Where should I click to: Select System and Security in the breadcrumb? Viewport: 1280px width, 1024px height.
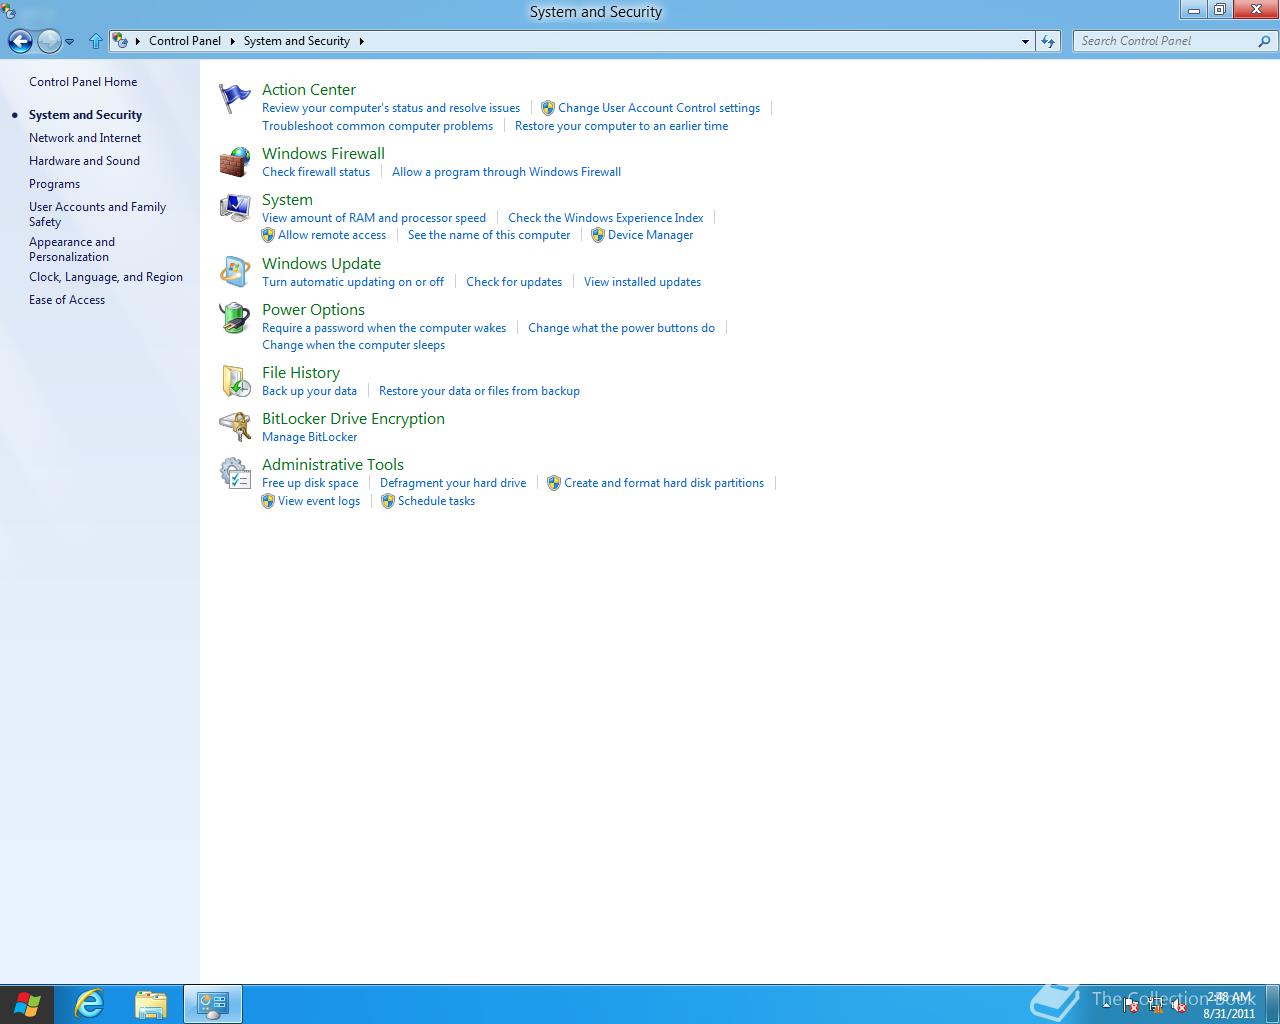coord(297,41)
